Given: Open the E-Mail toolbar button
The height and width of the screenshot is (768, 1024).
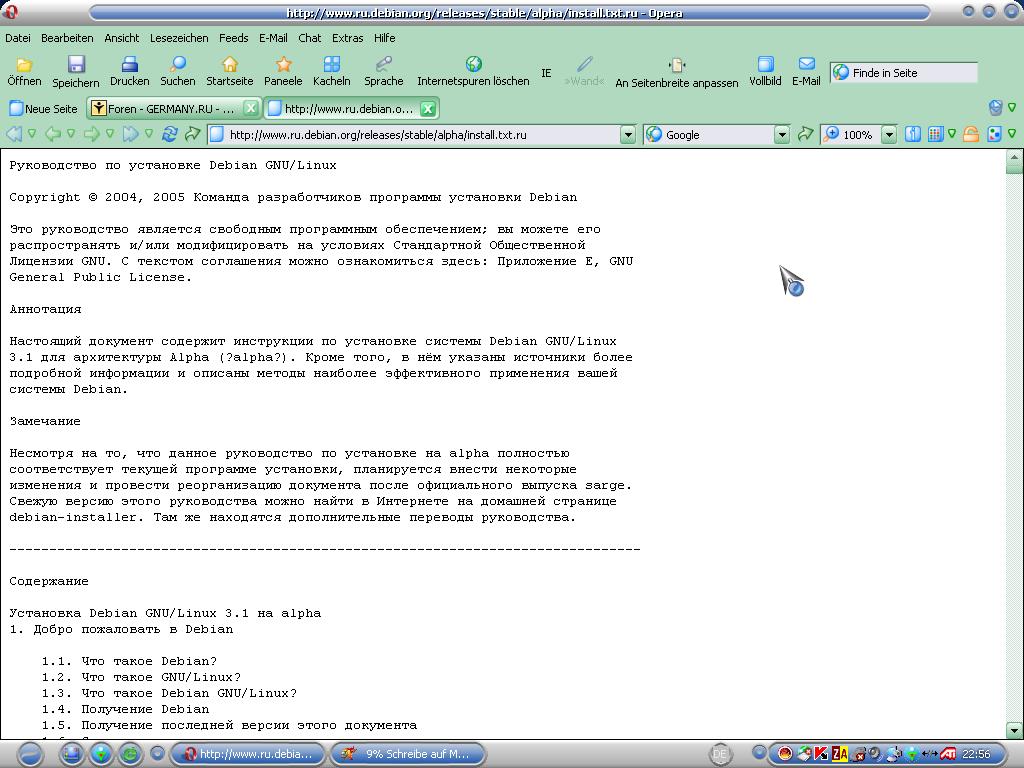Looking at the screenshot, I should (x=806, y=72).
